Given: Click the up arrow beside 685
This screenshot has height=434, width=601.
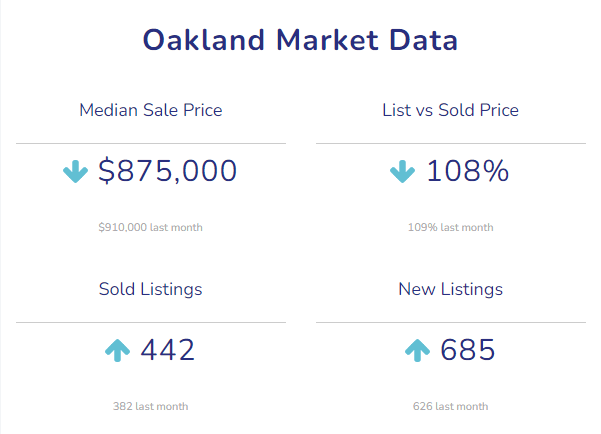Looking at the screenshot, I should coord(417,350).
